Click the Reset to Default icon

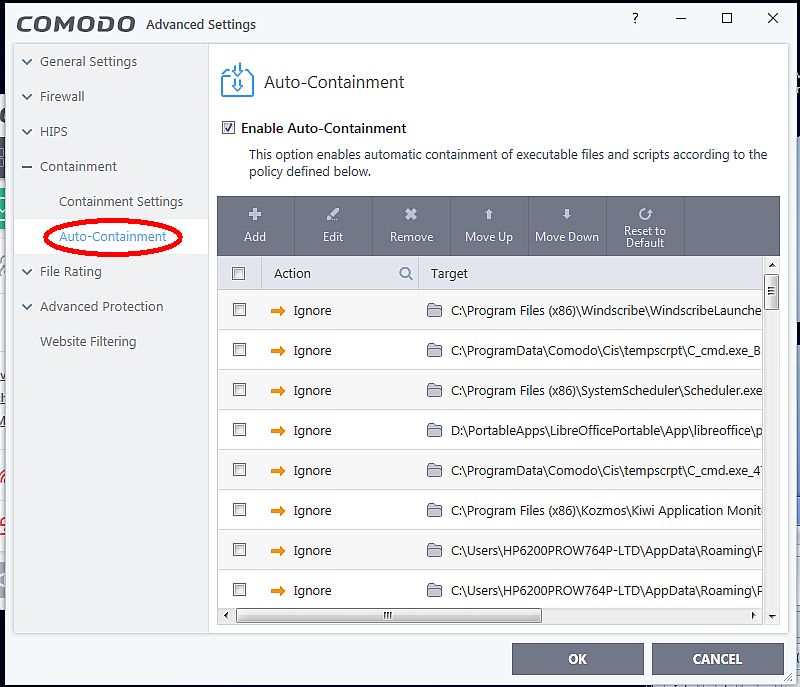click(x=645, y=213)
